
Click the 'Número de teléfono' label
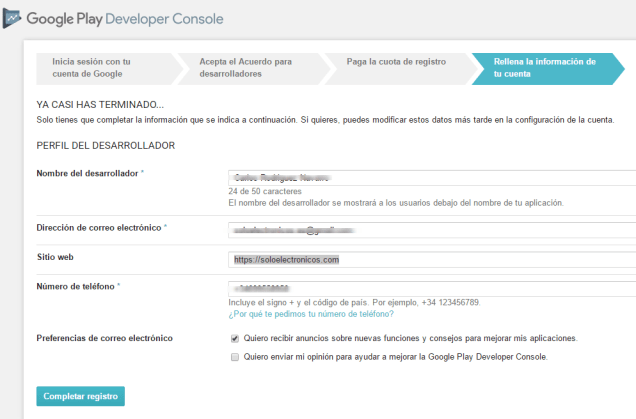tap(76, 287)
